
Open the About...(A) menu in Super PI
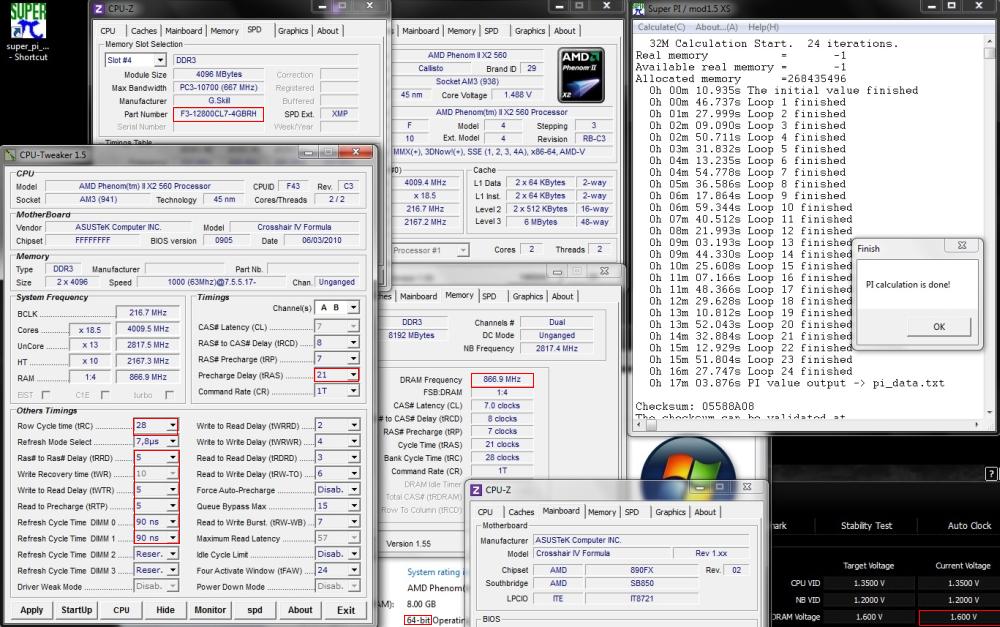point(716,27)
